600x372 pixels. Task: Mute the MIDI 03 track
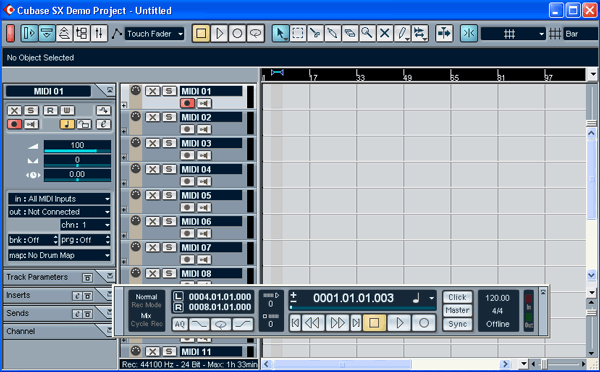point(153,143)
